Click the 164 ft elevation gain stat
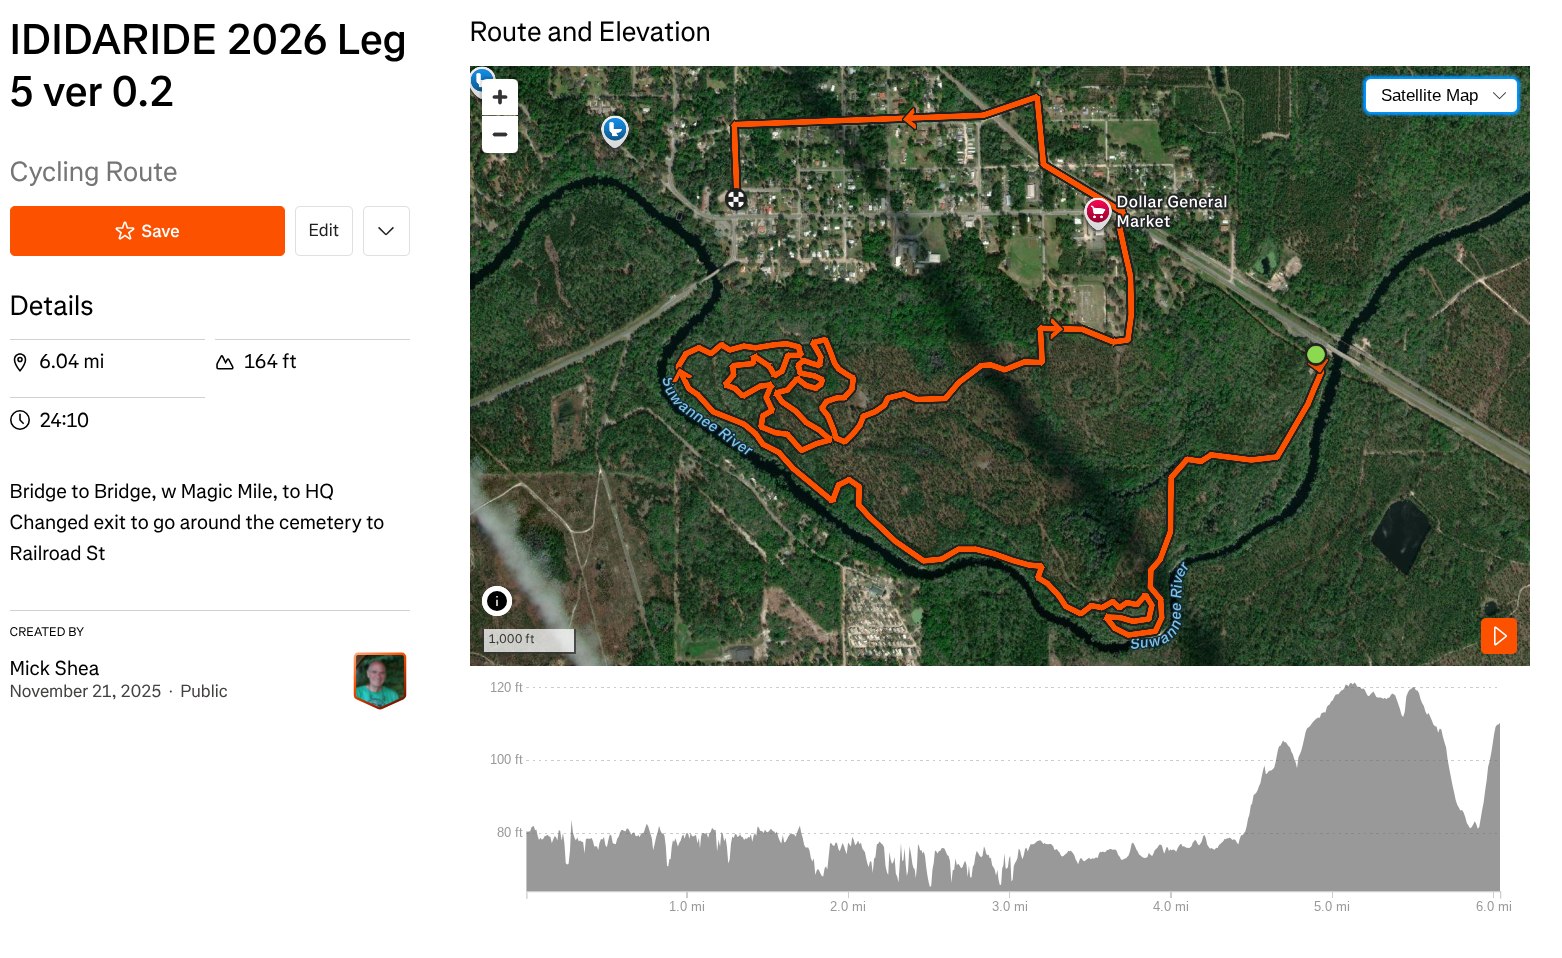Viewport: 1562px width, 958px height. click(x=270, y=362)
